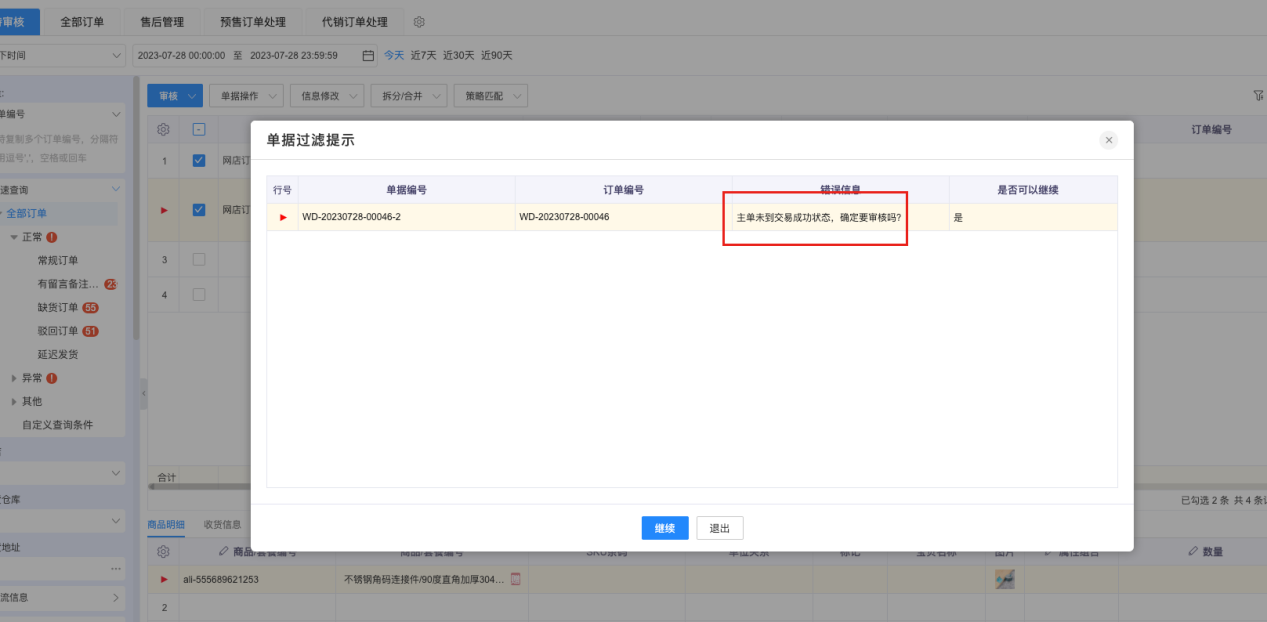Open the 策略匹配 dropdown

pos(490,96)
